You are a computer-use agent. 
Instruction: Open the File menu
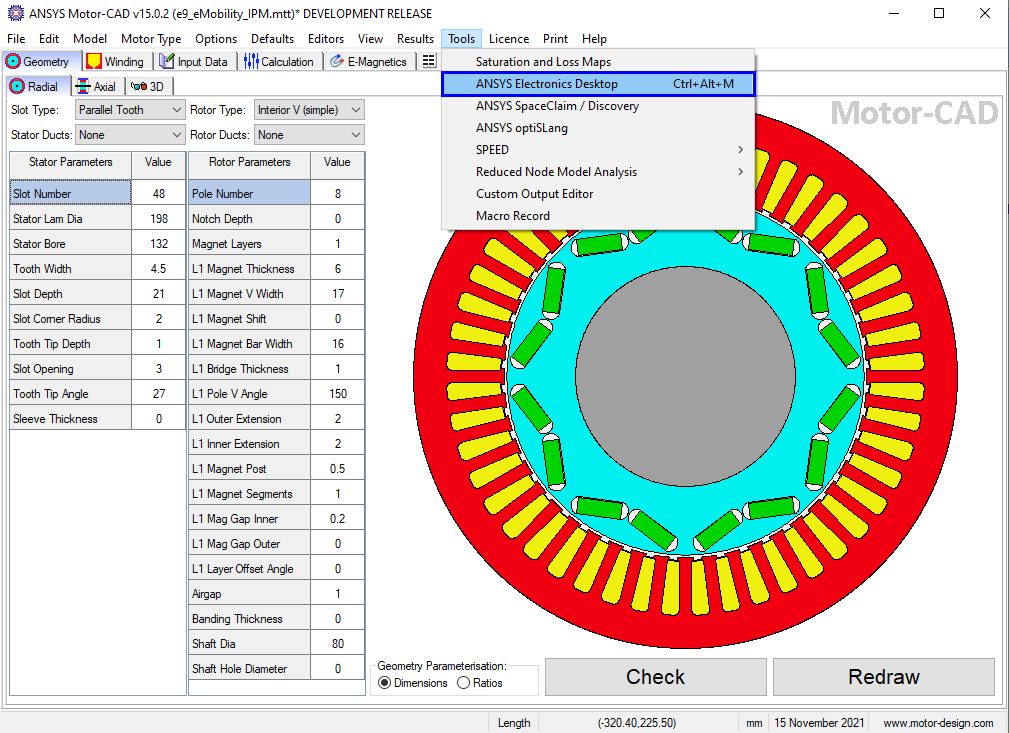click(16, 39)
